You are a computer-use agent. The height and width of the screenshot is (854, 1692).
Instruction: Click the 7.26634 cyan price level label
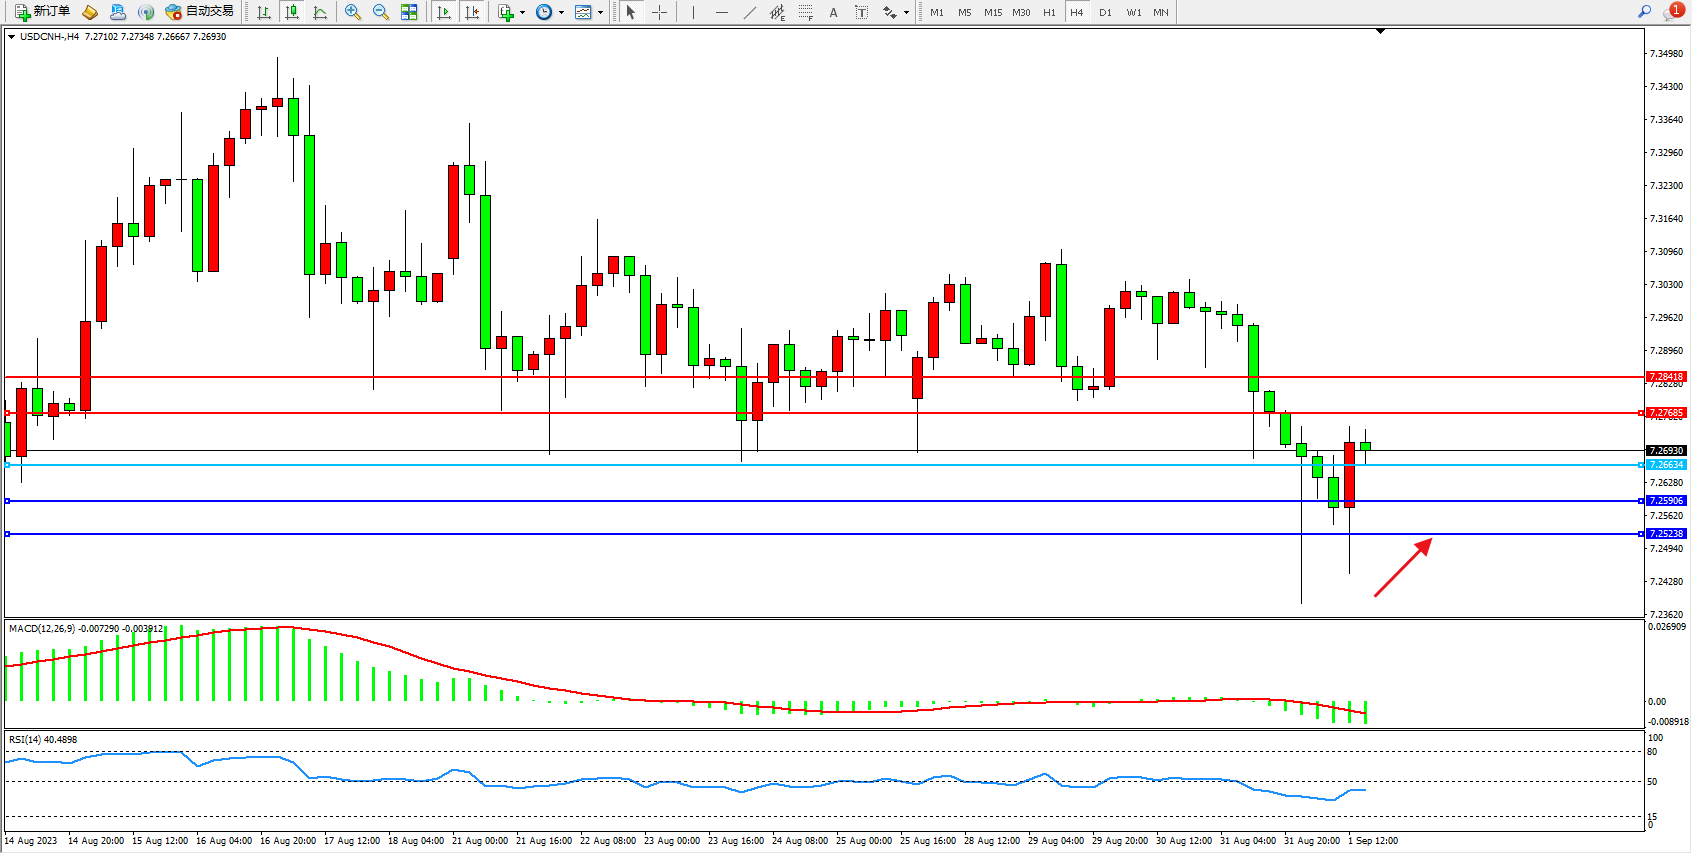tap(1666, 465)
